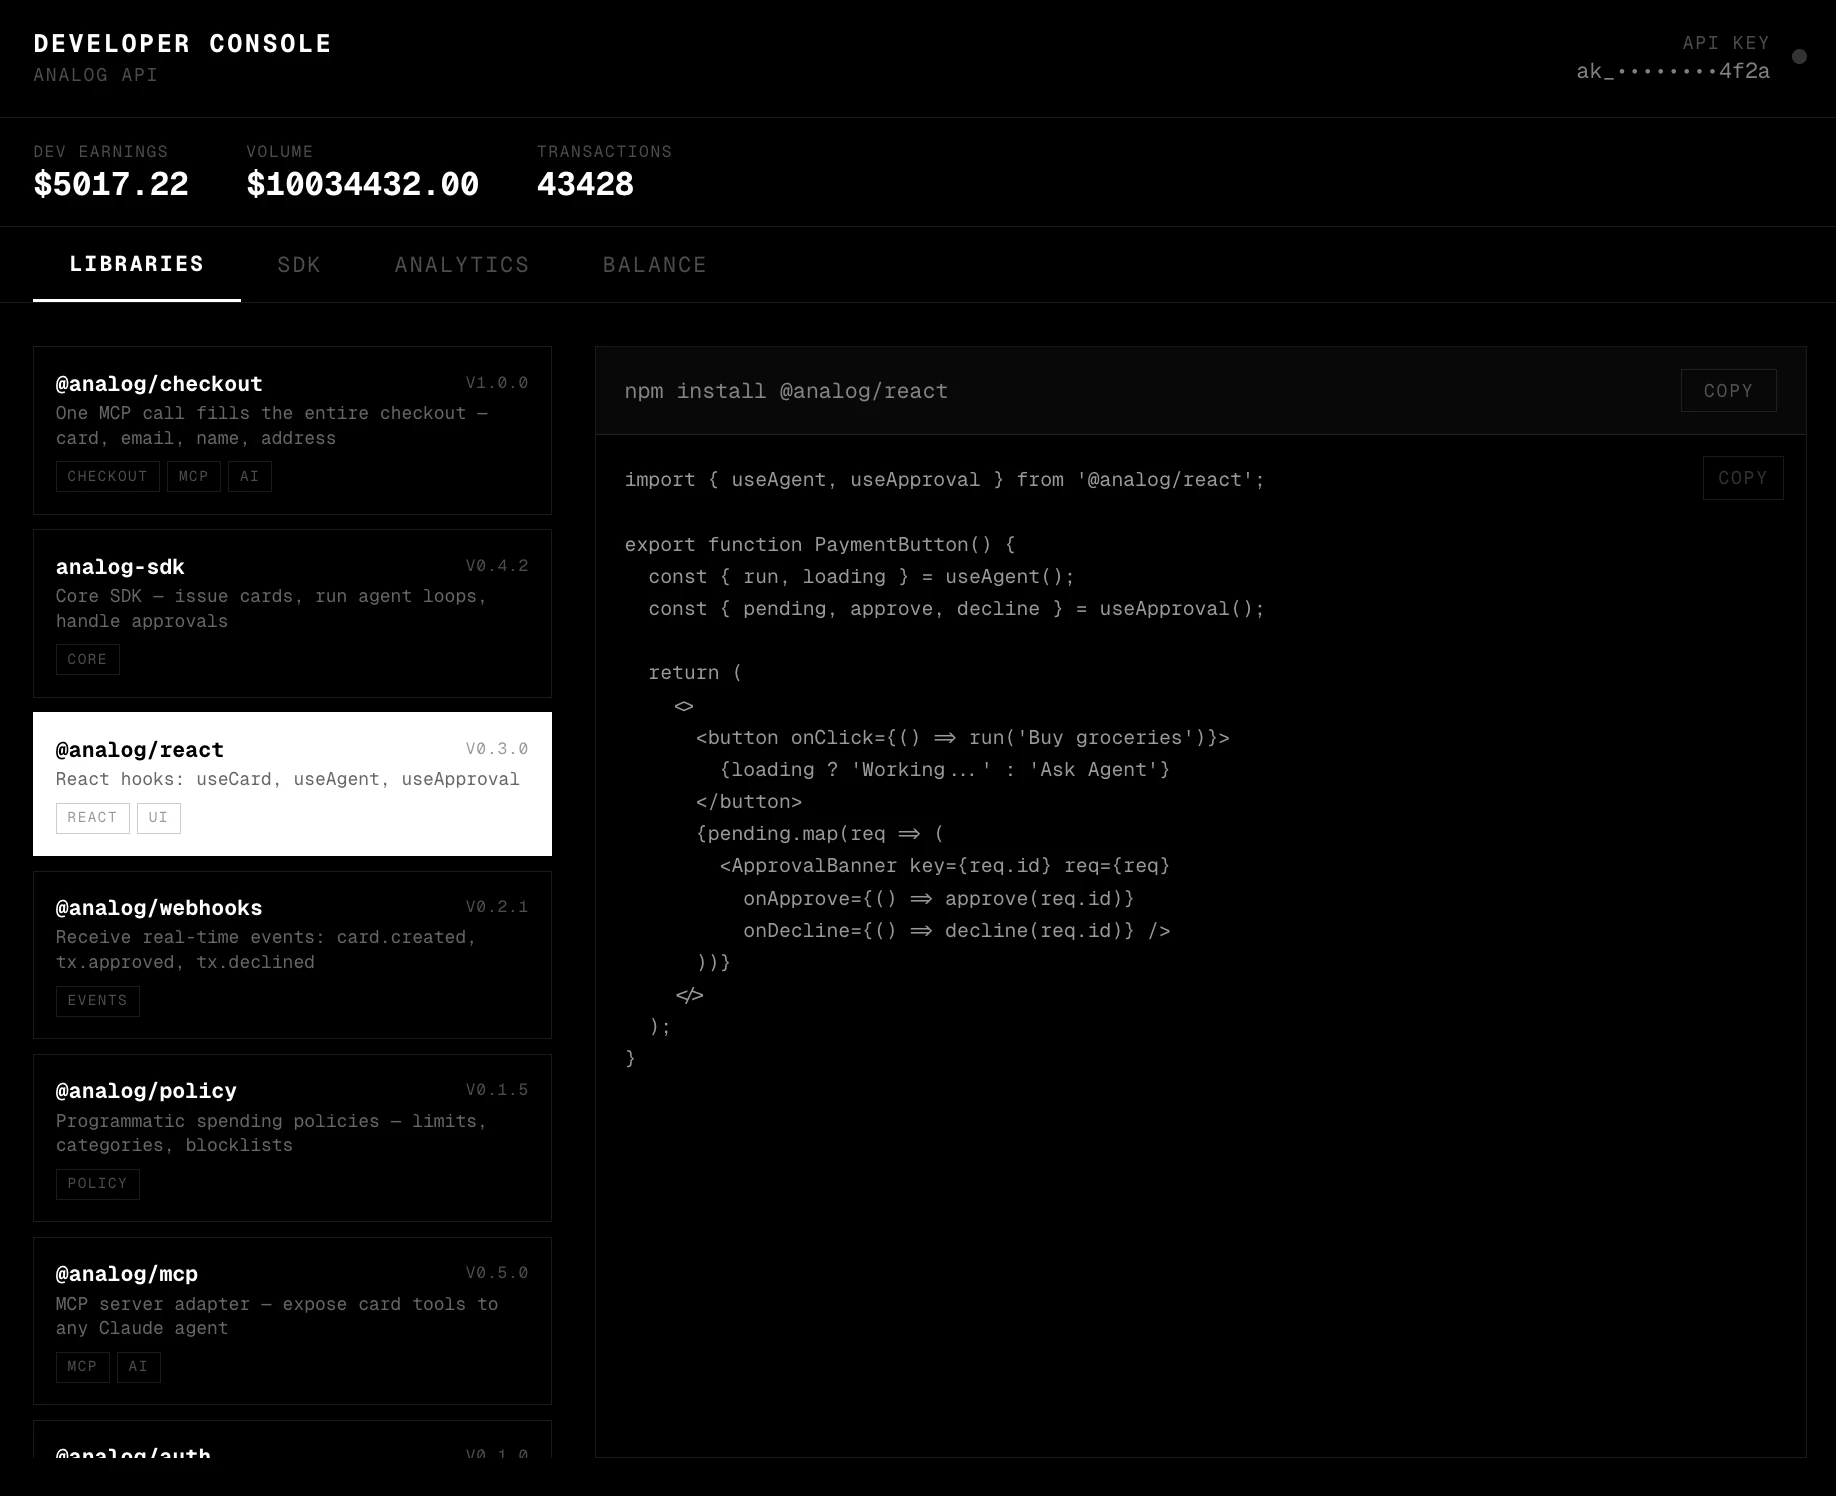Click the POLICY tag on @analog/policy
The image size is (1836, 1496).
click(x=97, y=1184)
